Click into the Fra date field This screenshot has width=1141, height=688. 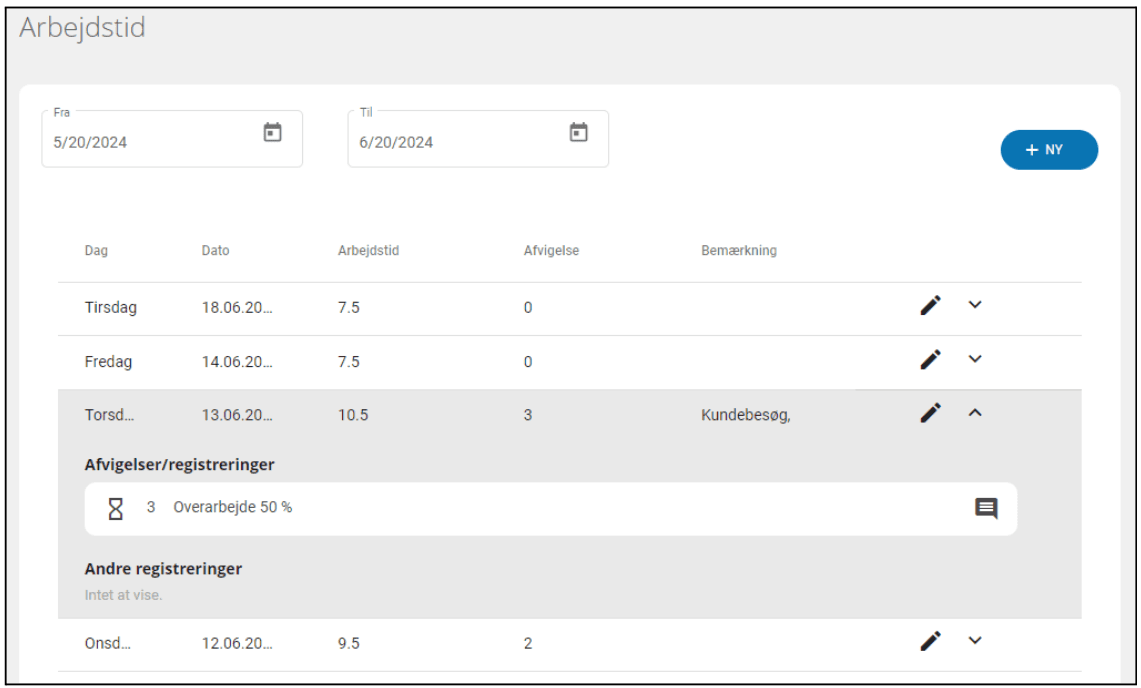point(150,142)
